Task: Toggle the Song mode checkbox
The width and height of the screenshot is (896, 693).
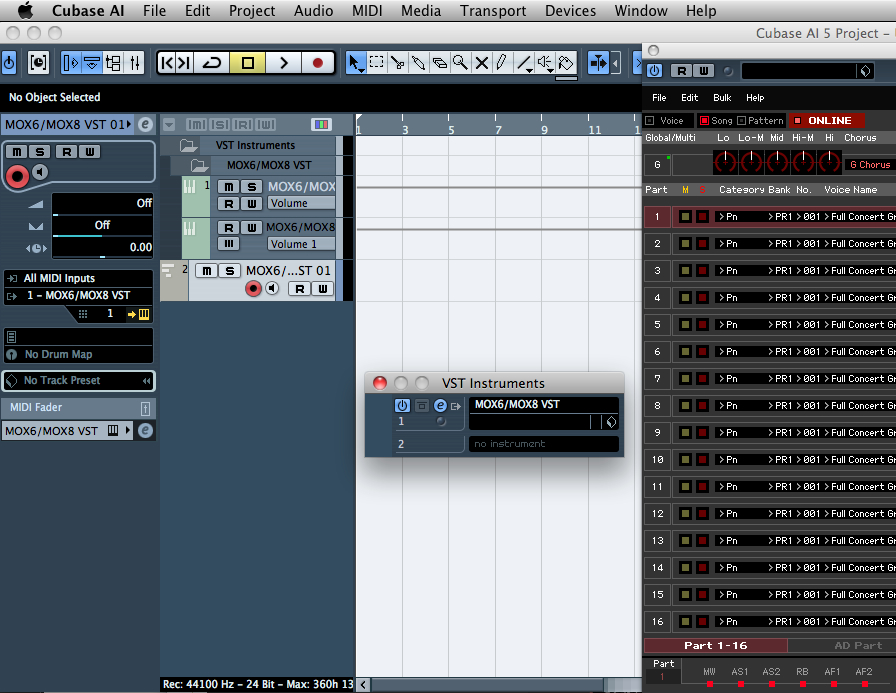Action: click(x=705, y=121)
